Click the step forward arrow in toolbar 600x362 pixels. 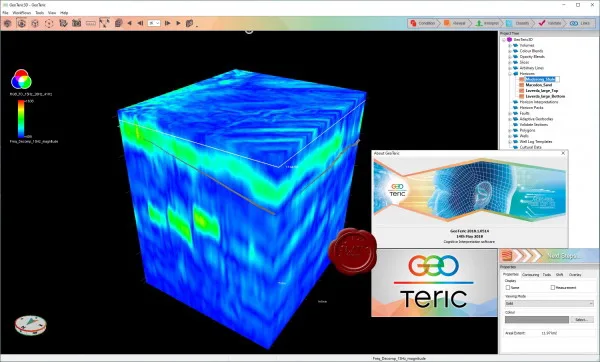tap(167, 23)
